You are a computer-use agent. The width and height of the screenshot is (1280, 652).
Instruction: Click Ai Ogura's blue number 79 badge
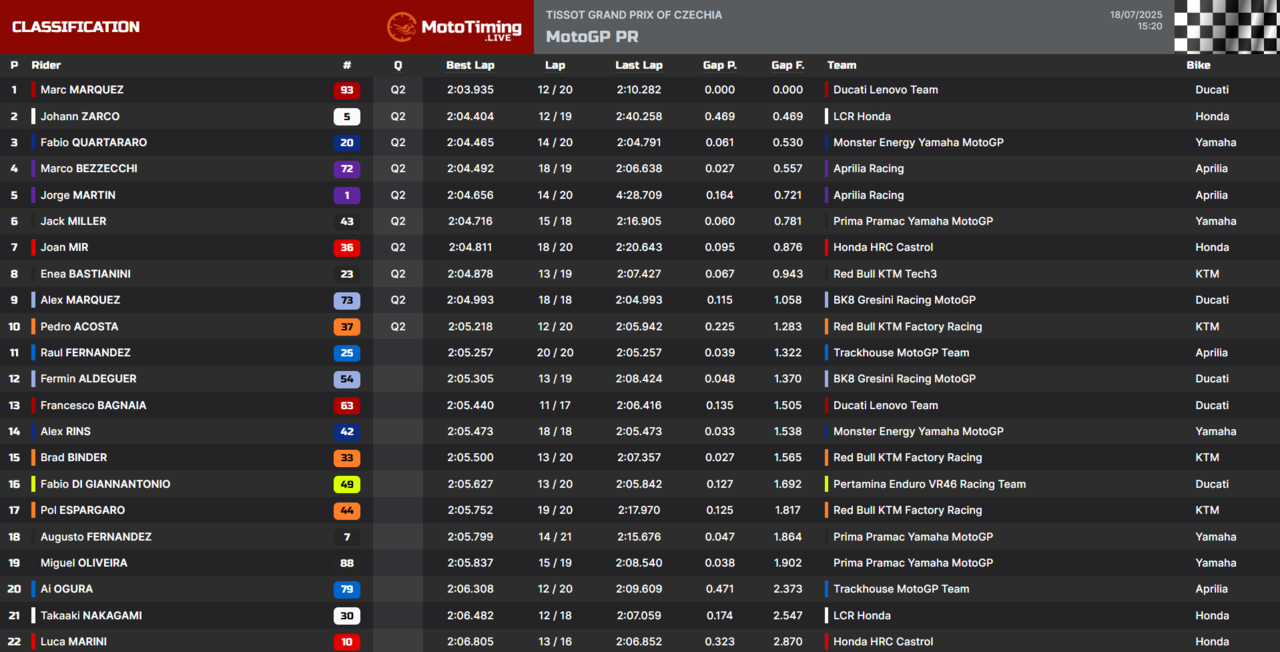347,589
